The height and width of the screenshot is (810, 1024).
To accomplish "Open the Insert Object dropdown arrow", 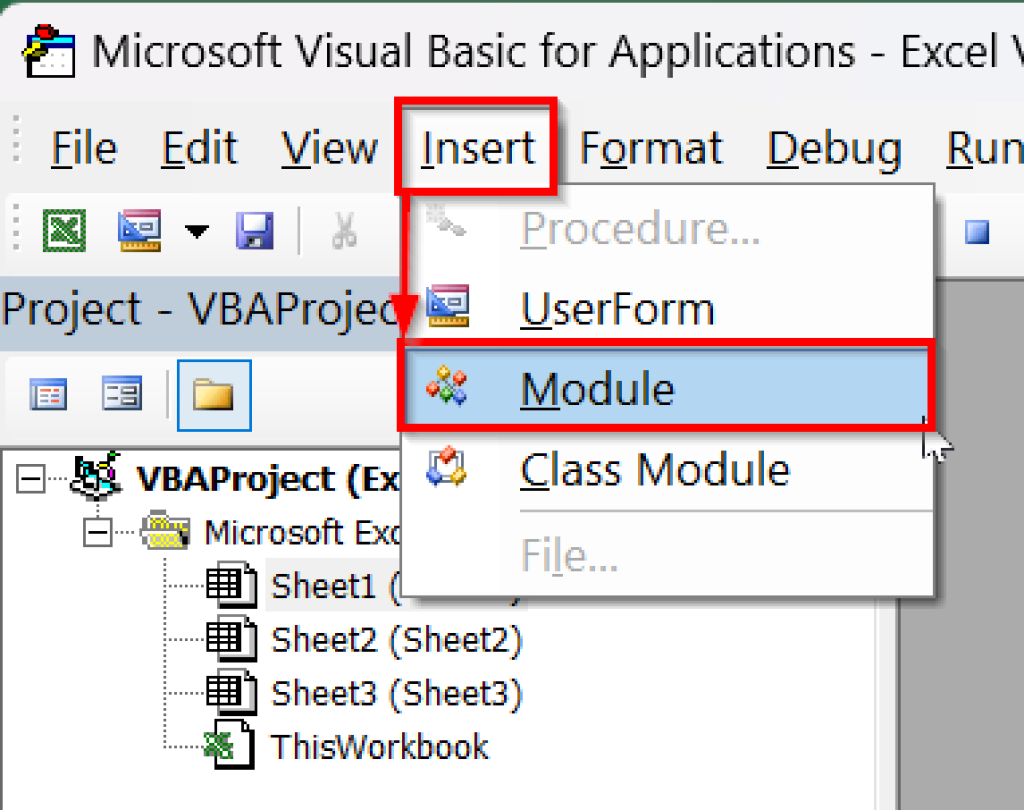I will pyautogui.click(x=196, y=229).
